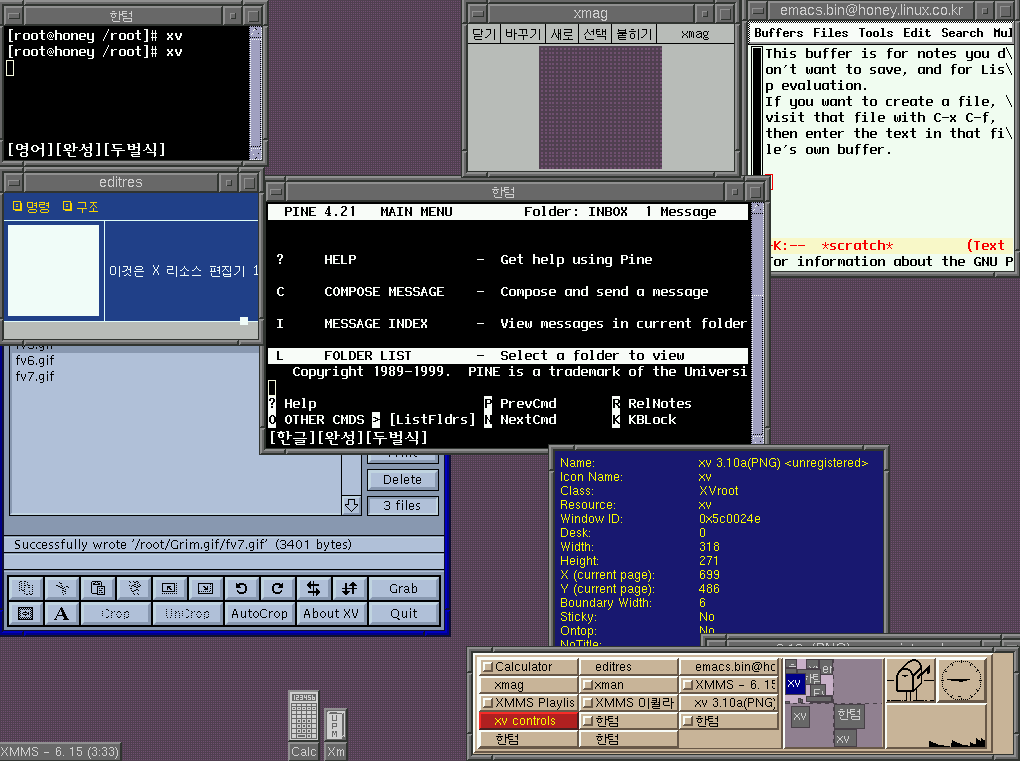Click the paste icon in xv controls
This screenshot has height=761, width=1020.
pos(98,588)
